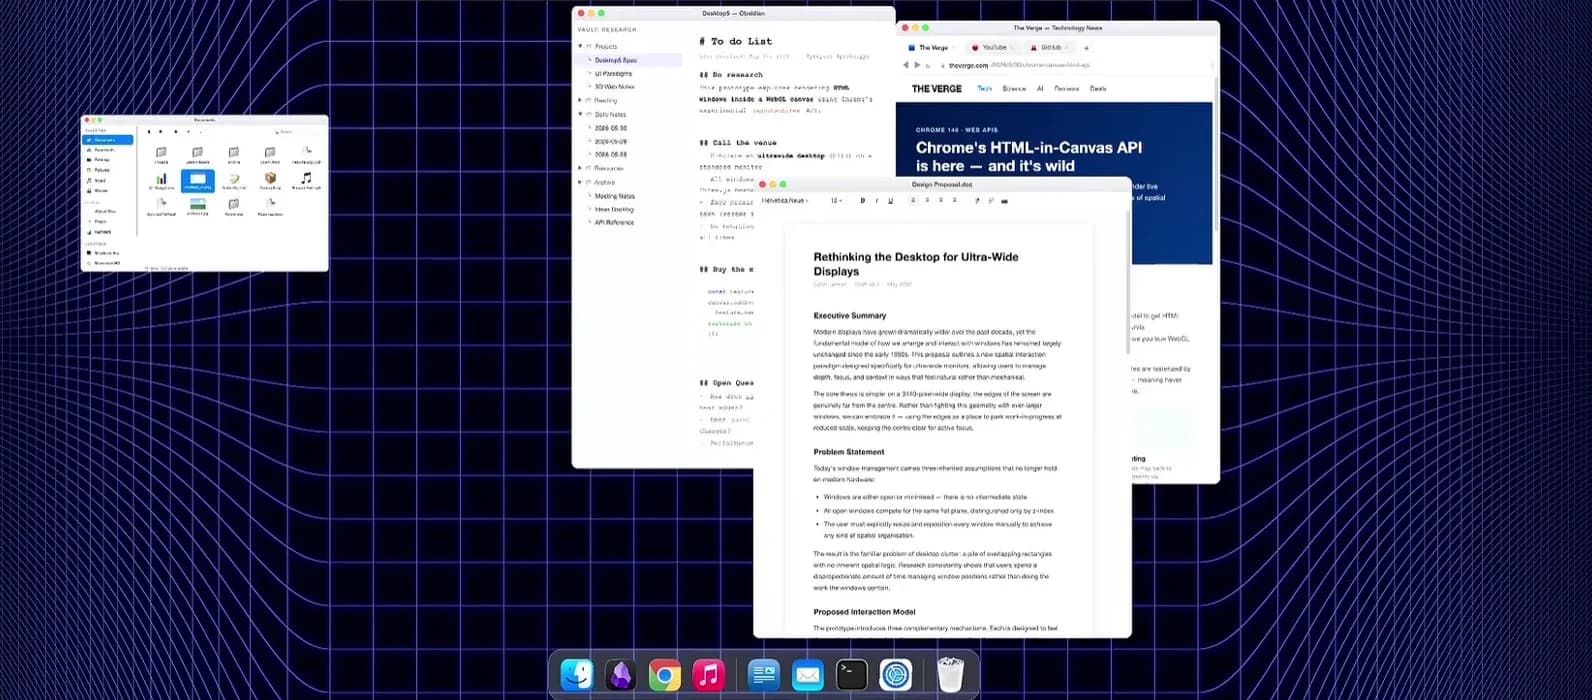Expand the Resources folder in Obsidian
Viewport: 1592px width, 700px height.
pyautogui.click(x=580, y=168)
